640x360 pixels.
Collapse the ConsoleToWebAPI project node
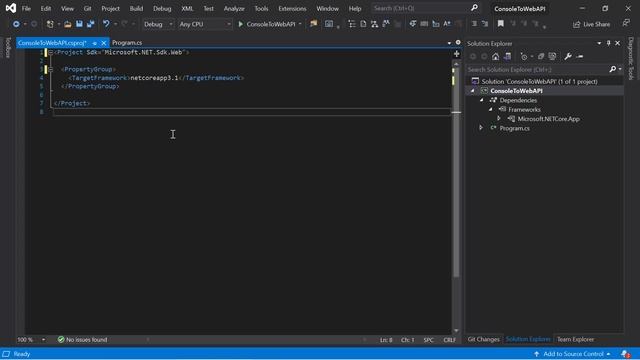tap(473, 91)
